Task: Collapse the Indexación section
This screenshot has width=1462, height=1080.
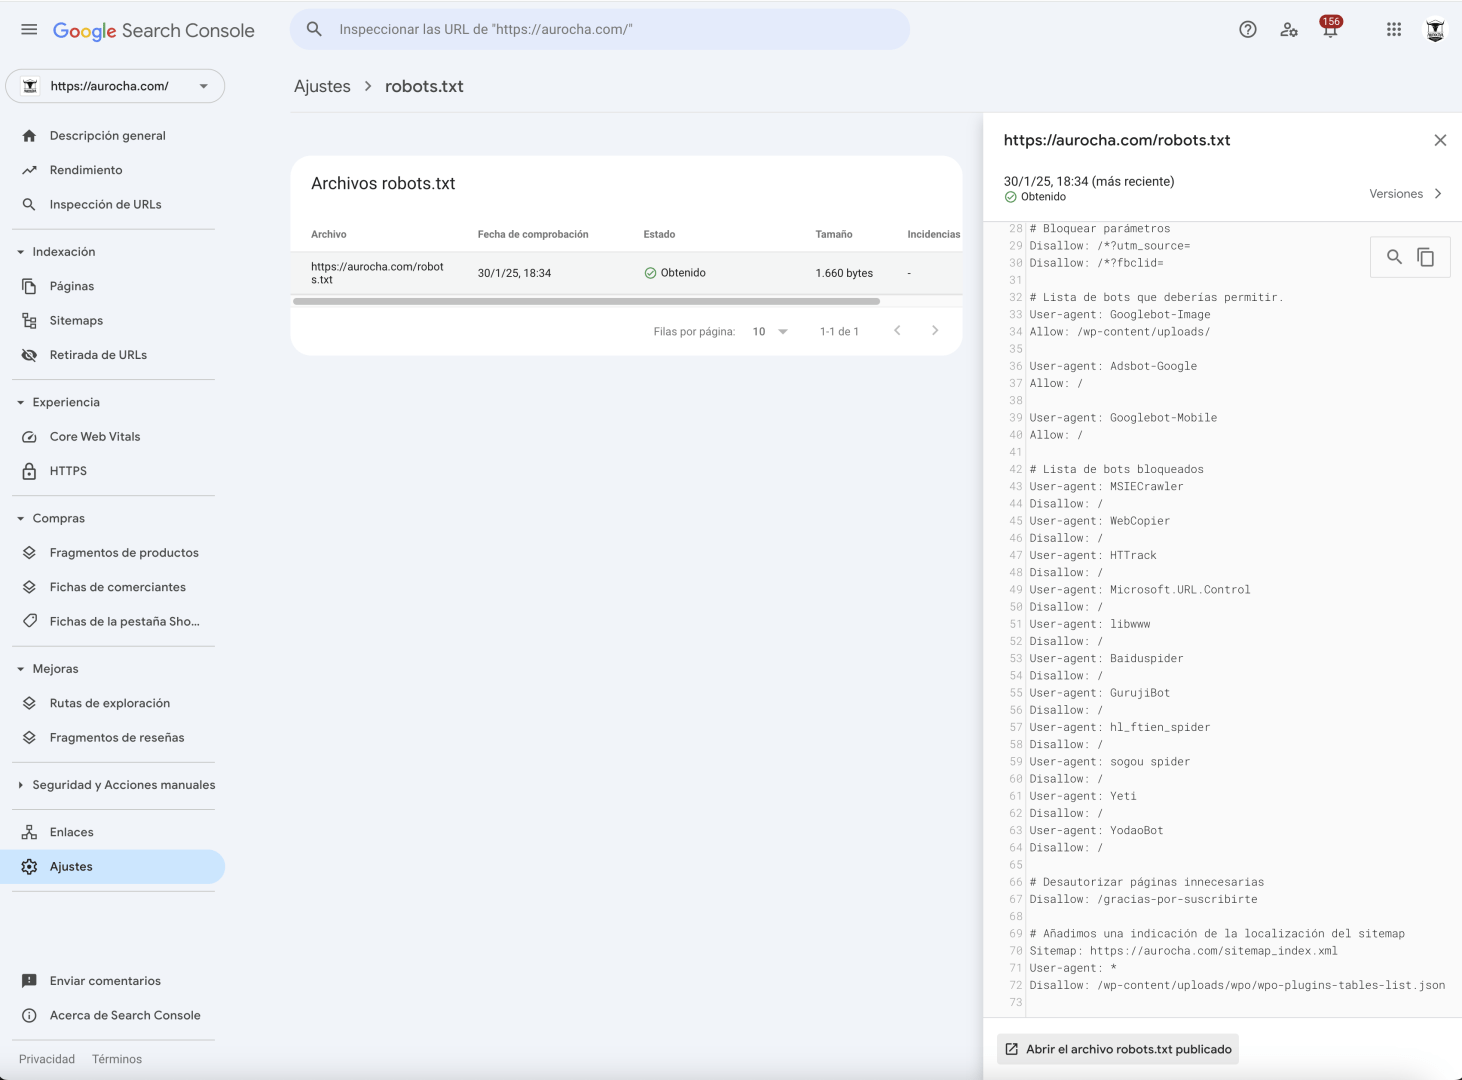Action: point(20,252)
